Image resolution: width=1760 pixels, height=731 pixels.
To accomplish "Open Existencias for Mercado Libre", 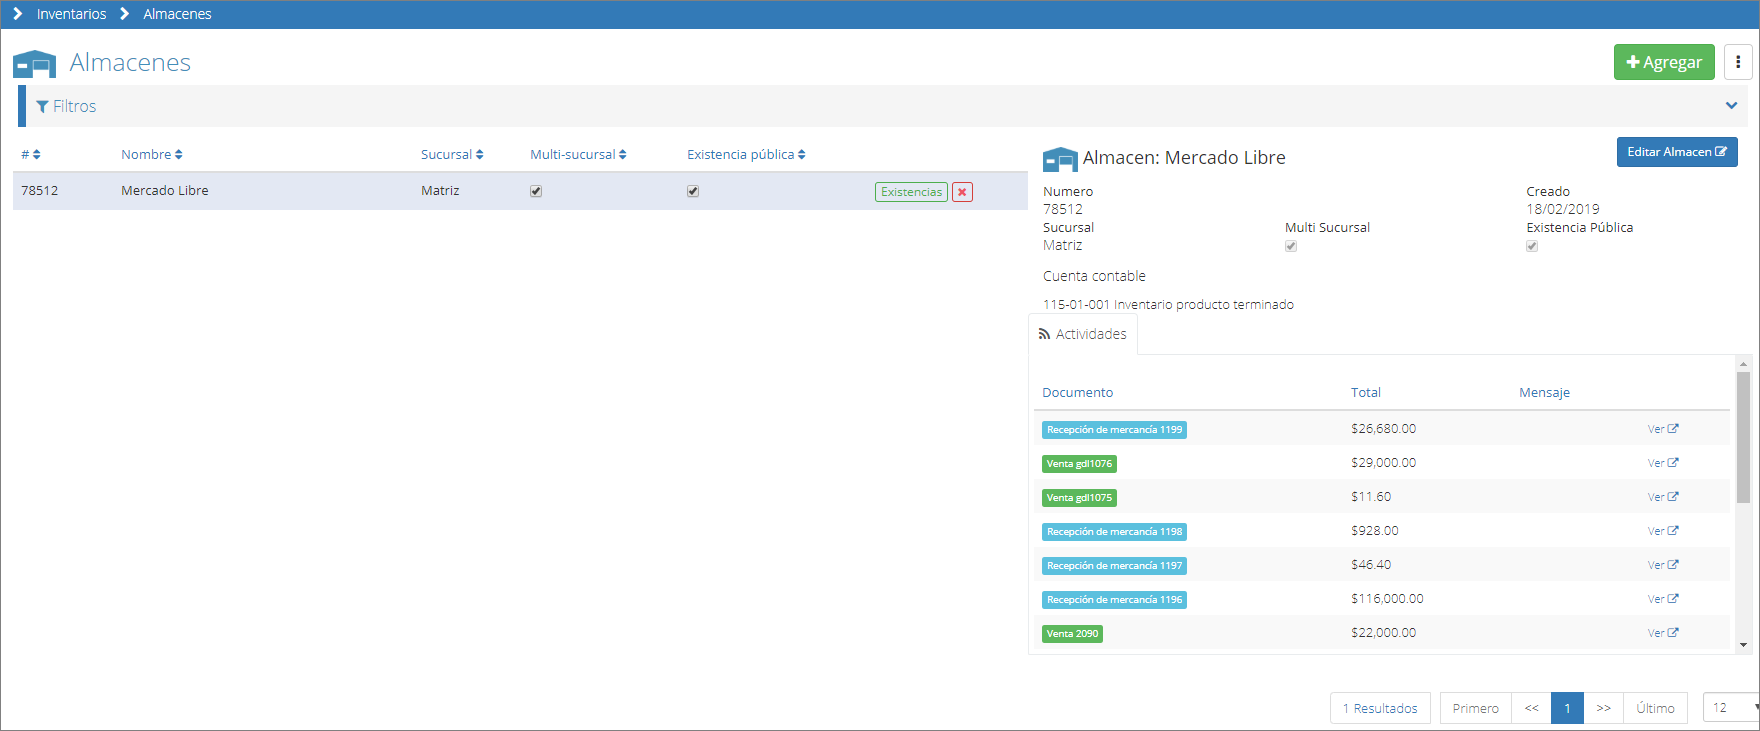I will tap(911, 192).
